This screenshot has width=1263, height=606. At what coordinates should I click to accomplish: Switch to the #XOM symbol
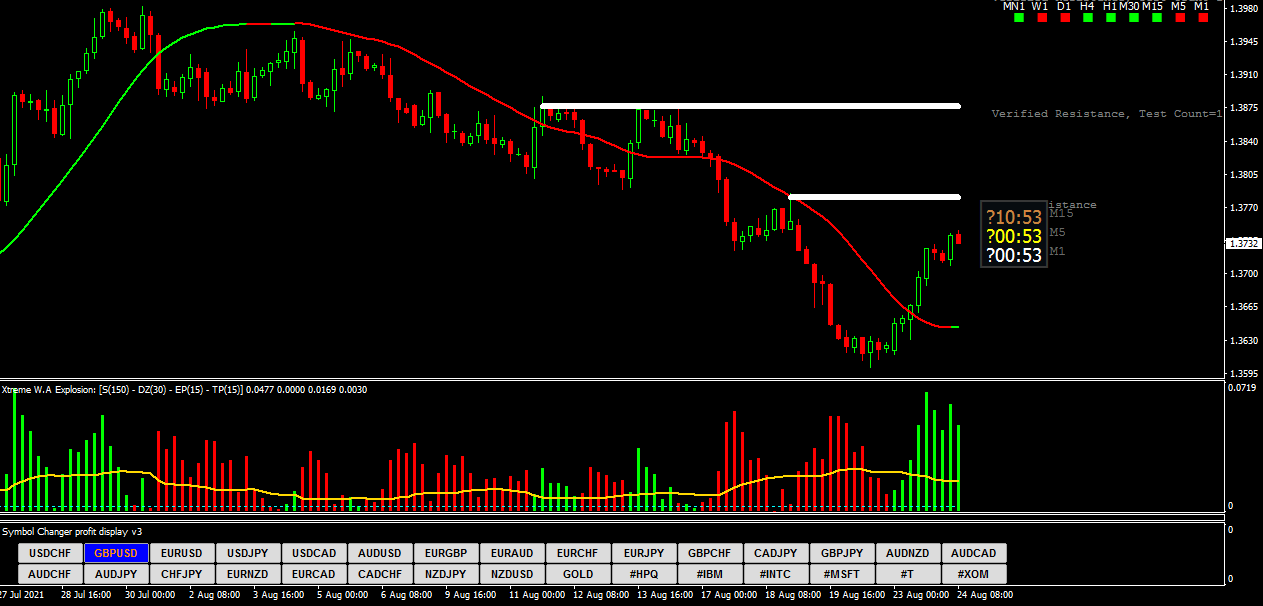pyautogui.click(x=974, y=574)
